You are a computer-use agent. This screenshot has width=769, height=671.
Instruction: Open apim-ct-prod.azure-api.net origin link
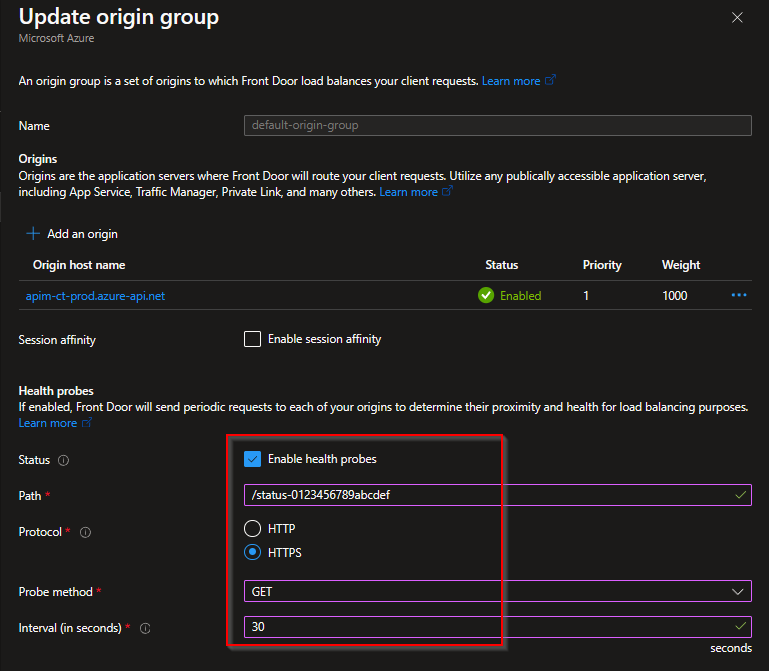click(95, 296)
